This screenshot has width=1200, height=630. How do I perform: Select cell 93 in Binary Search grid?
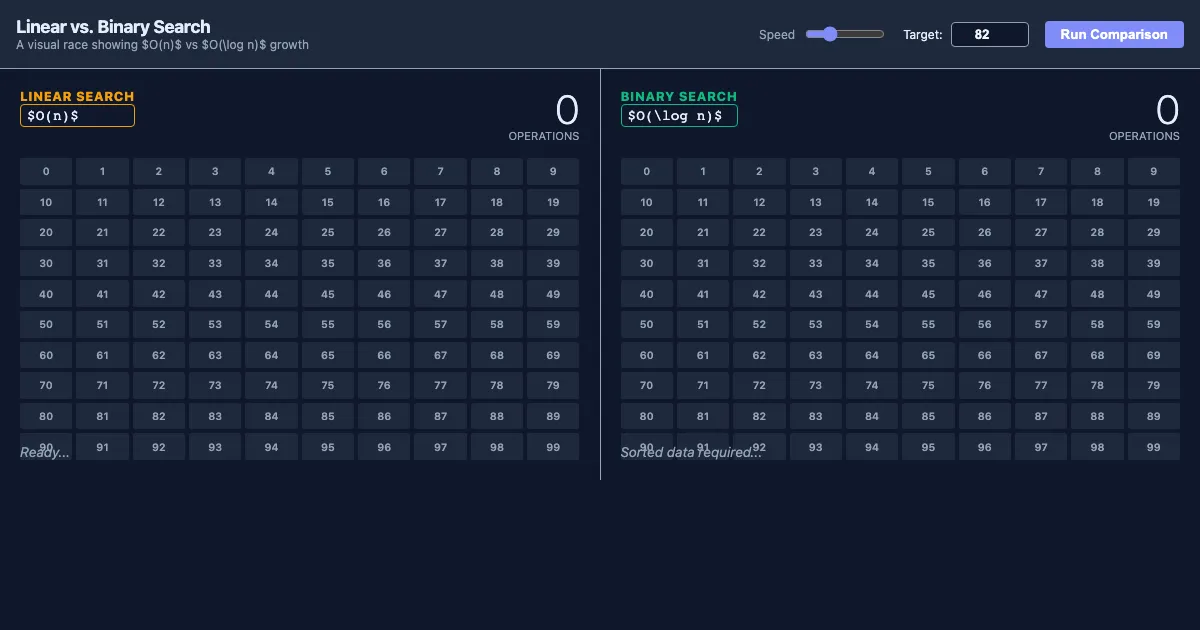[815, 447]
